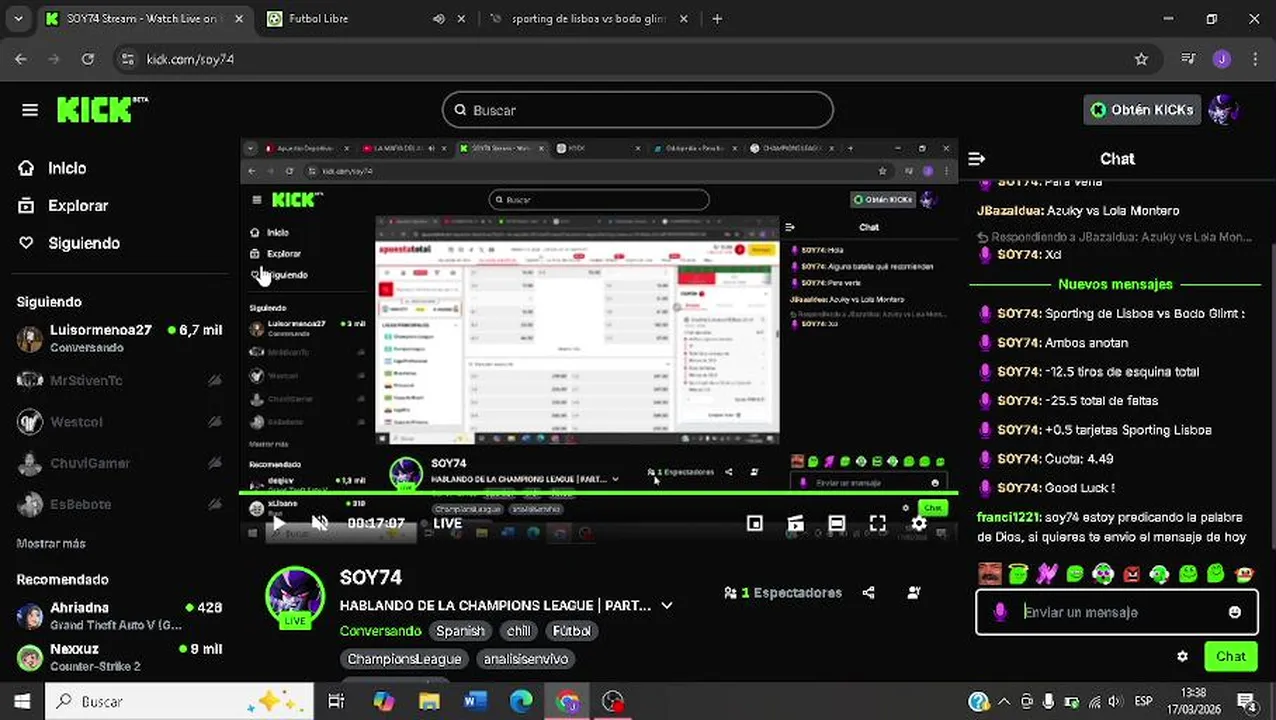Open the emoji picker in chat input
The height and width of the screenshot is (720, 1276).
1235,612
